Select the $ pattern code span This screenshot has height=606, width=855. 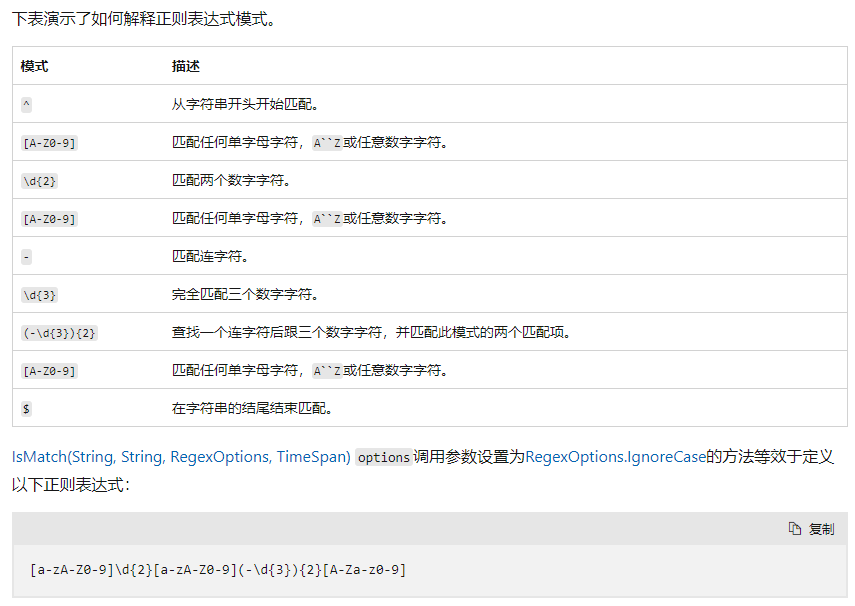coord(24,408)
